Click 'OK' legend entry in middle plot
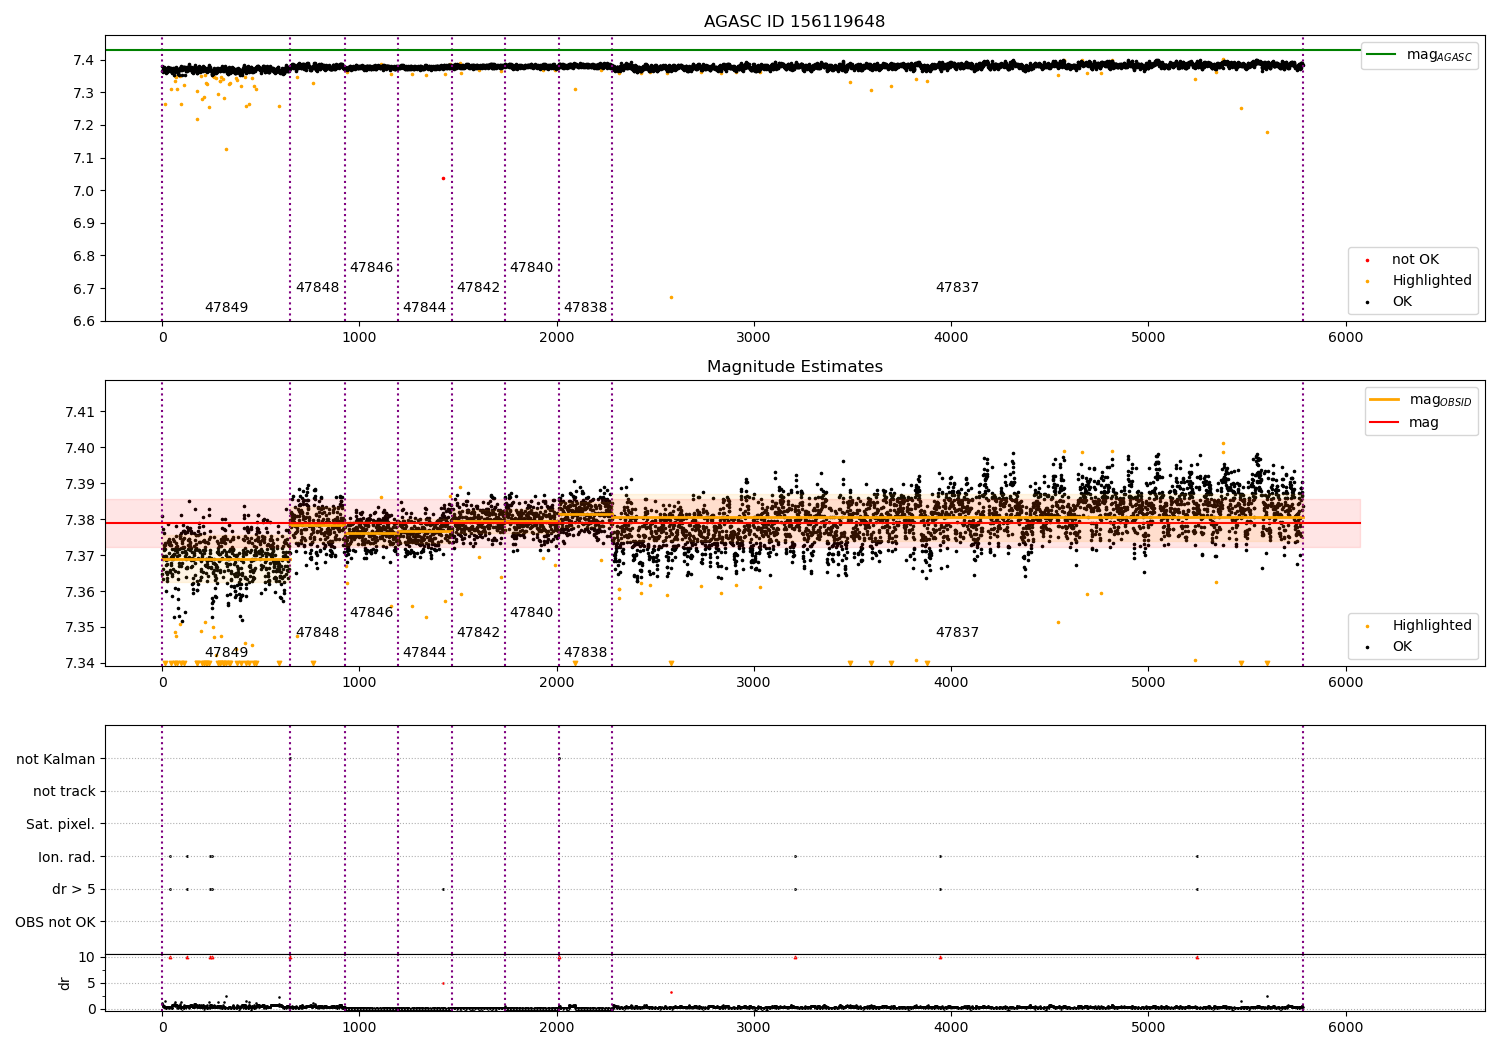 click(1402, 647)
